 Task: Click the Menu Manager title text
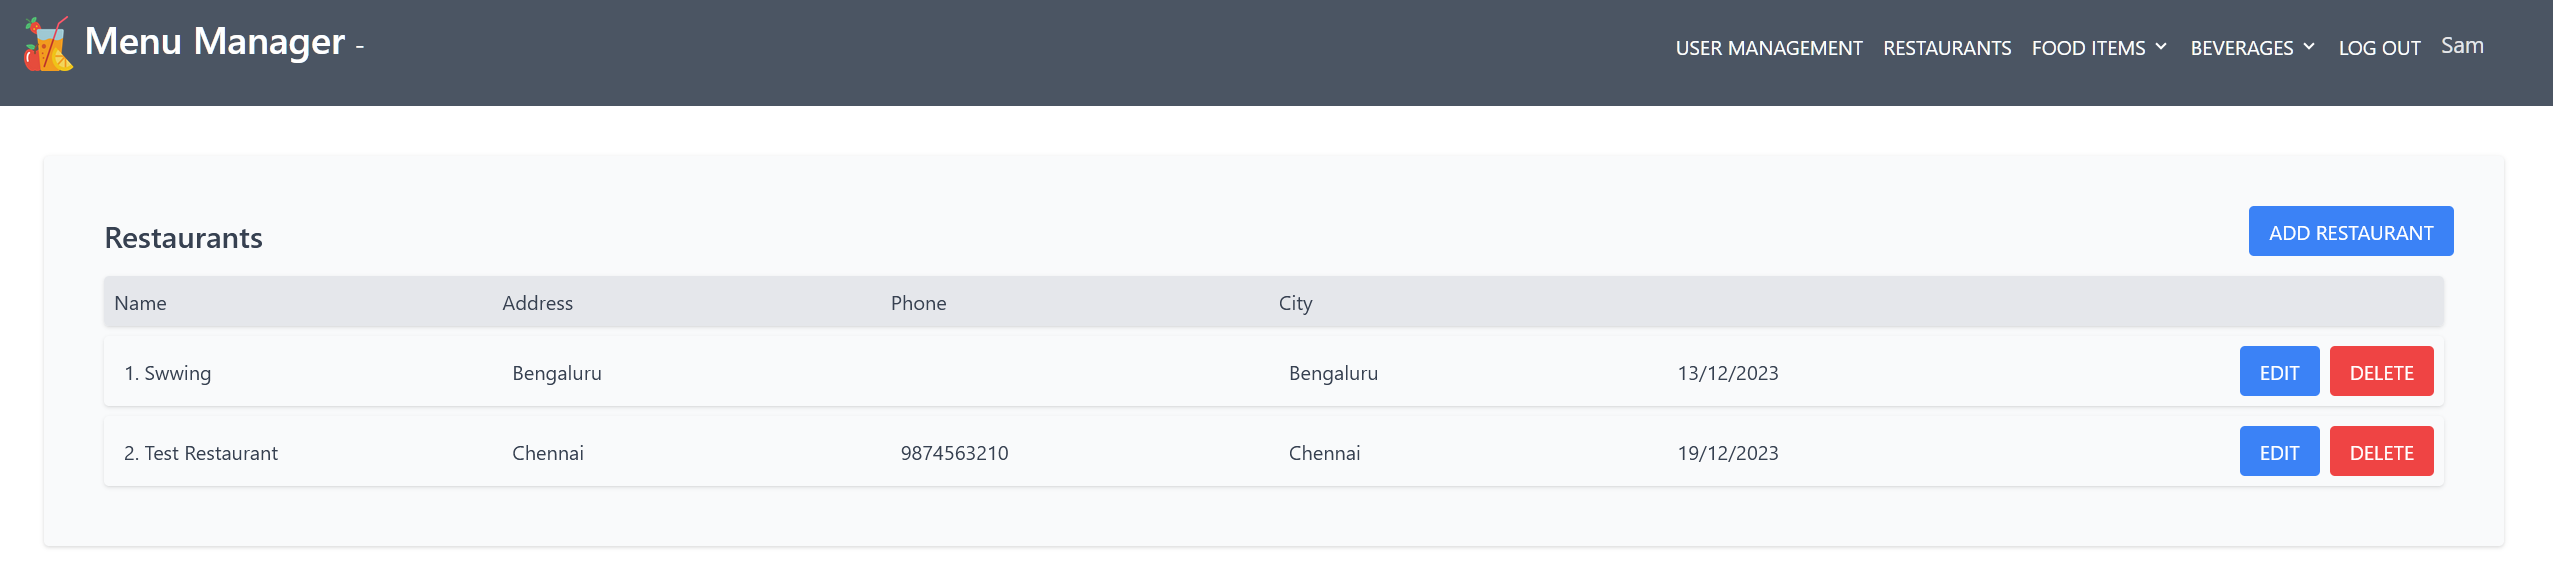click(x=214, y=42)
